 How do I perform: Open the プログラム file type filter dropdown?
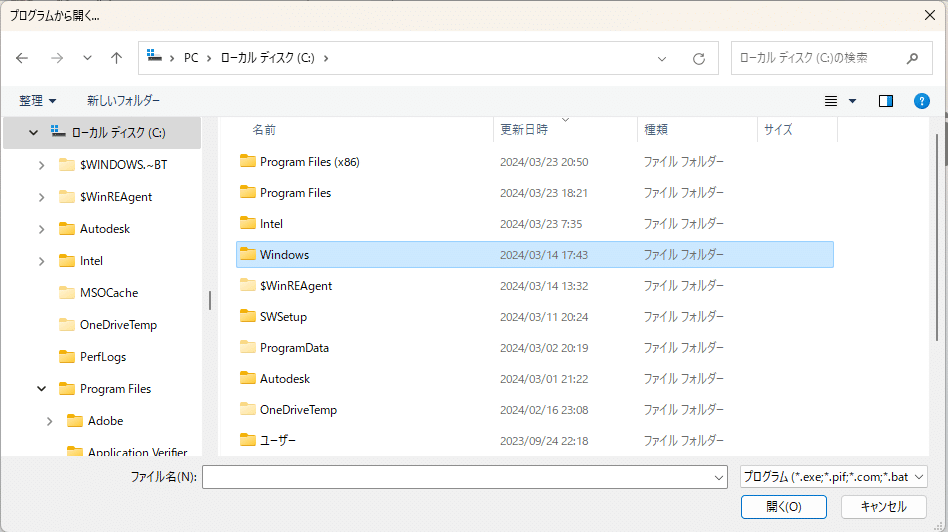point(834,477)
